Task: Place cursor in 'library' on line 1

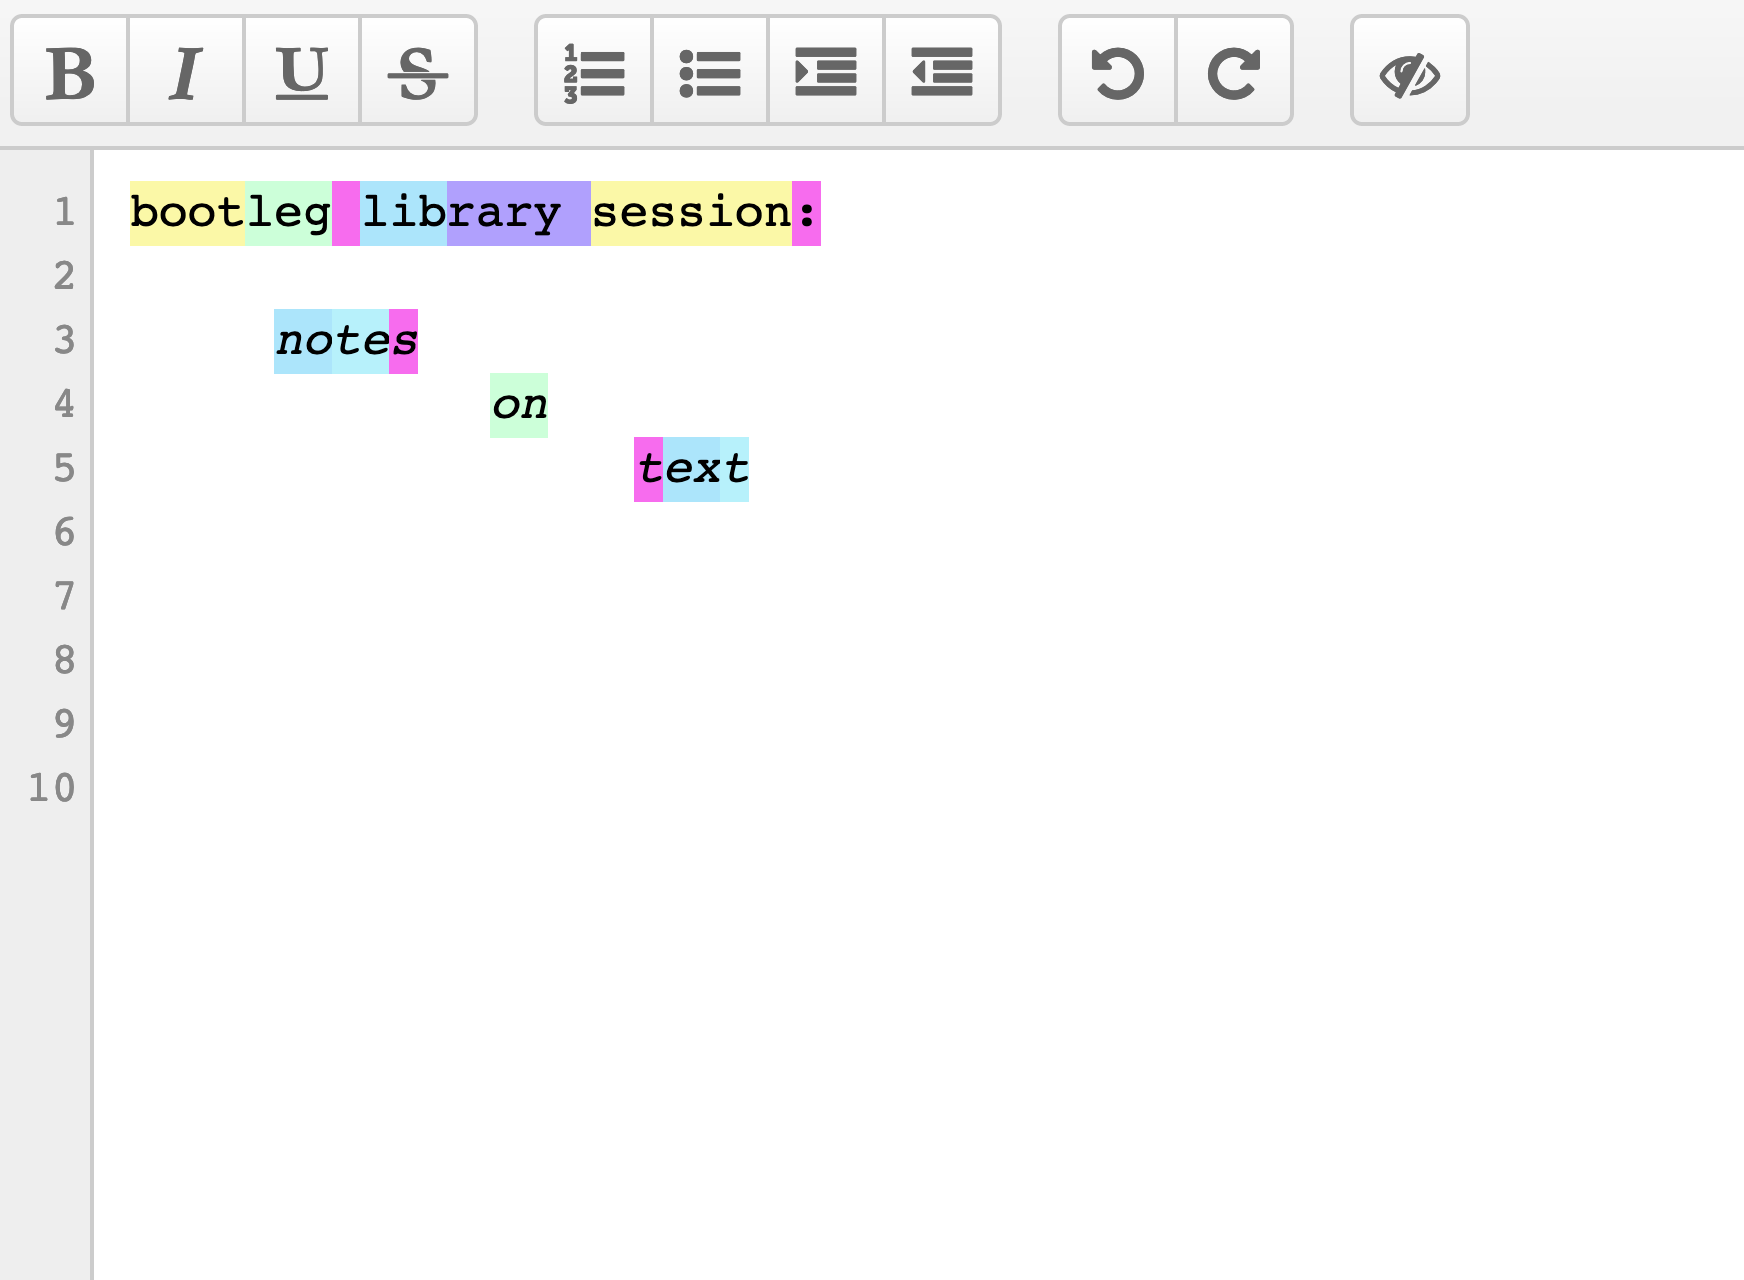Action: pos(460,213)
